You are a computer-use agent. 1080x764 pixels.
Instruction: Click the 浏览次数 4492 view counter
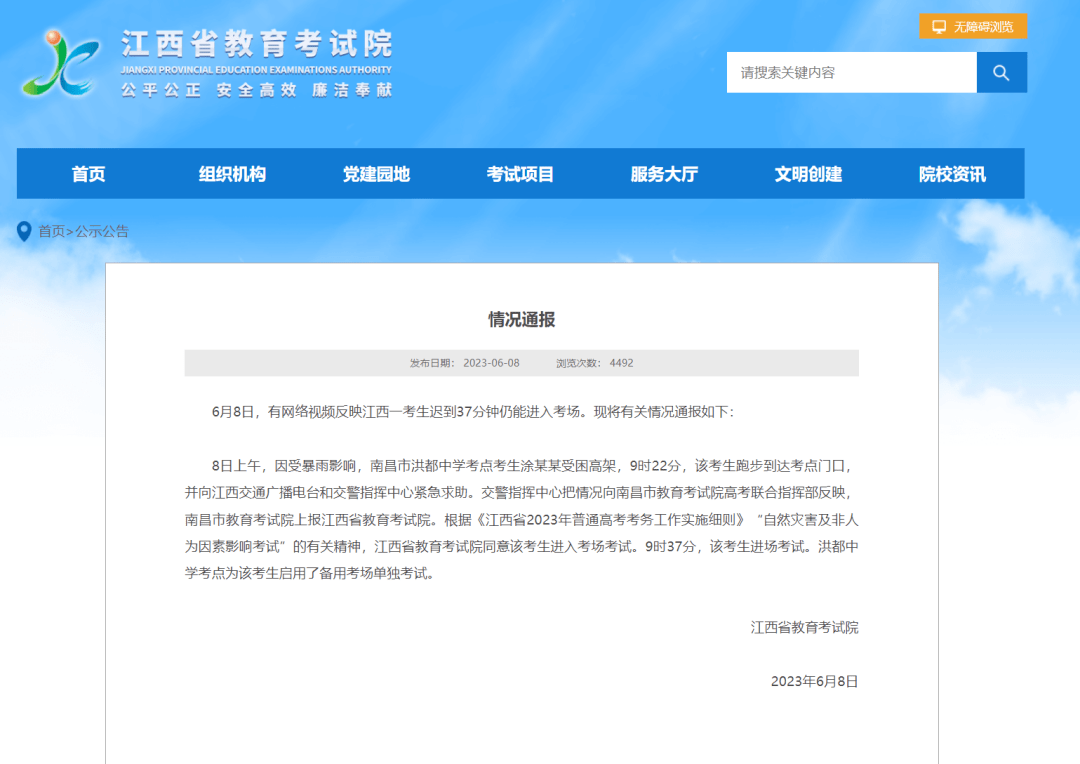point(594,363)
